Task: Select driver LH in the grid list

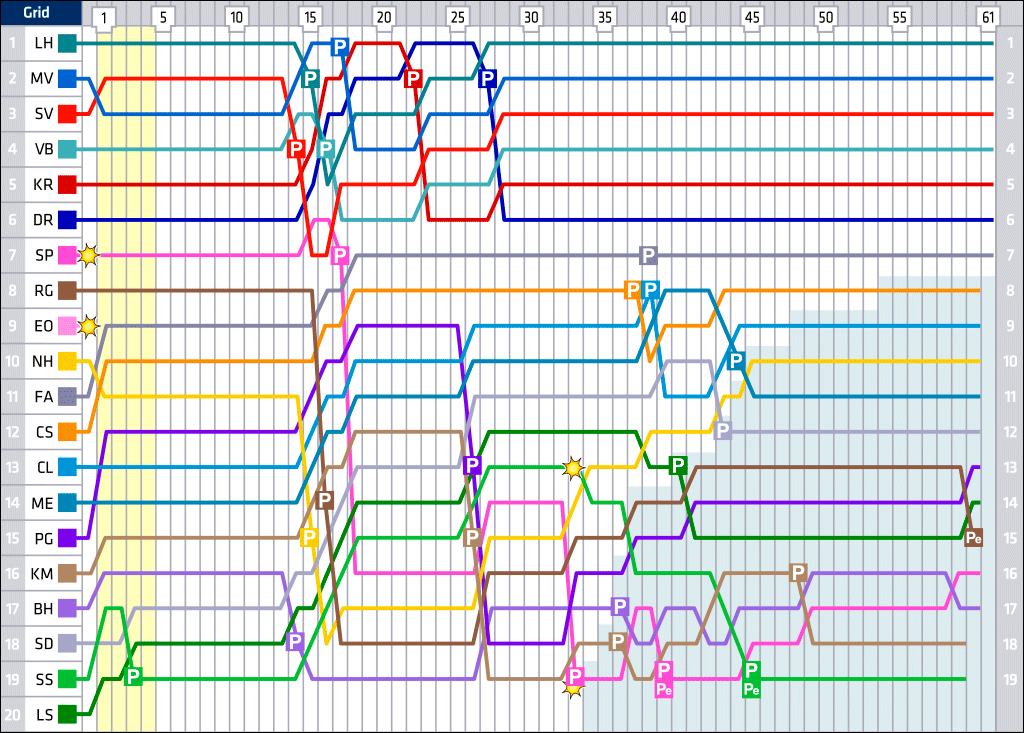Action: click(44, 43)
